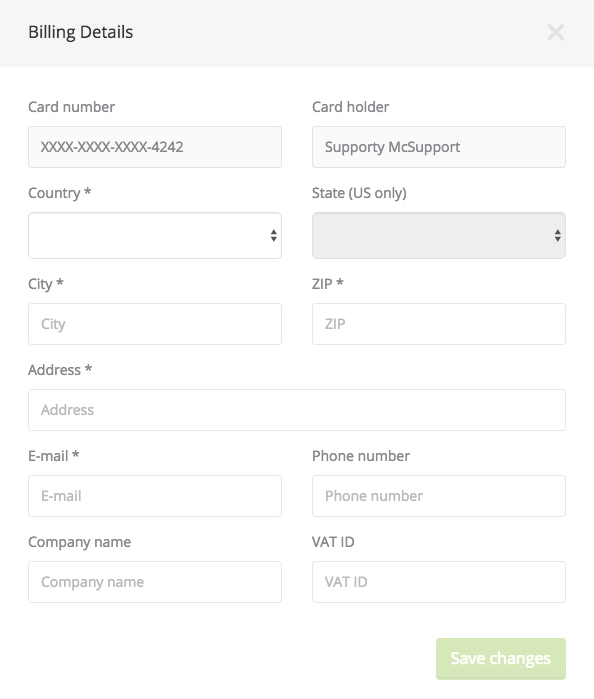
Task: Click the Address * label text
Action: pyautogui.click(x=60, y=370)
